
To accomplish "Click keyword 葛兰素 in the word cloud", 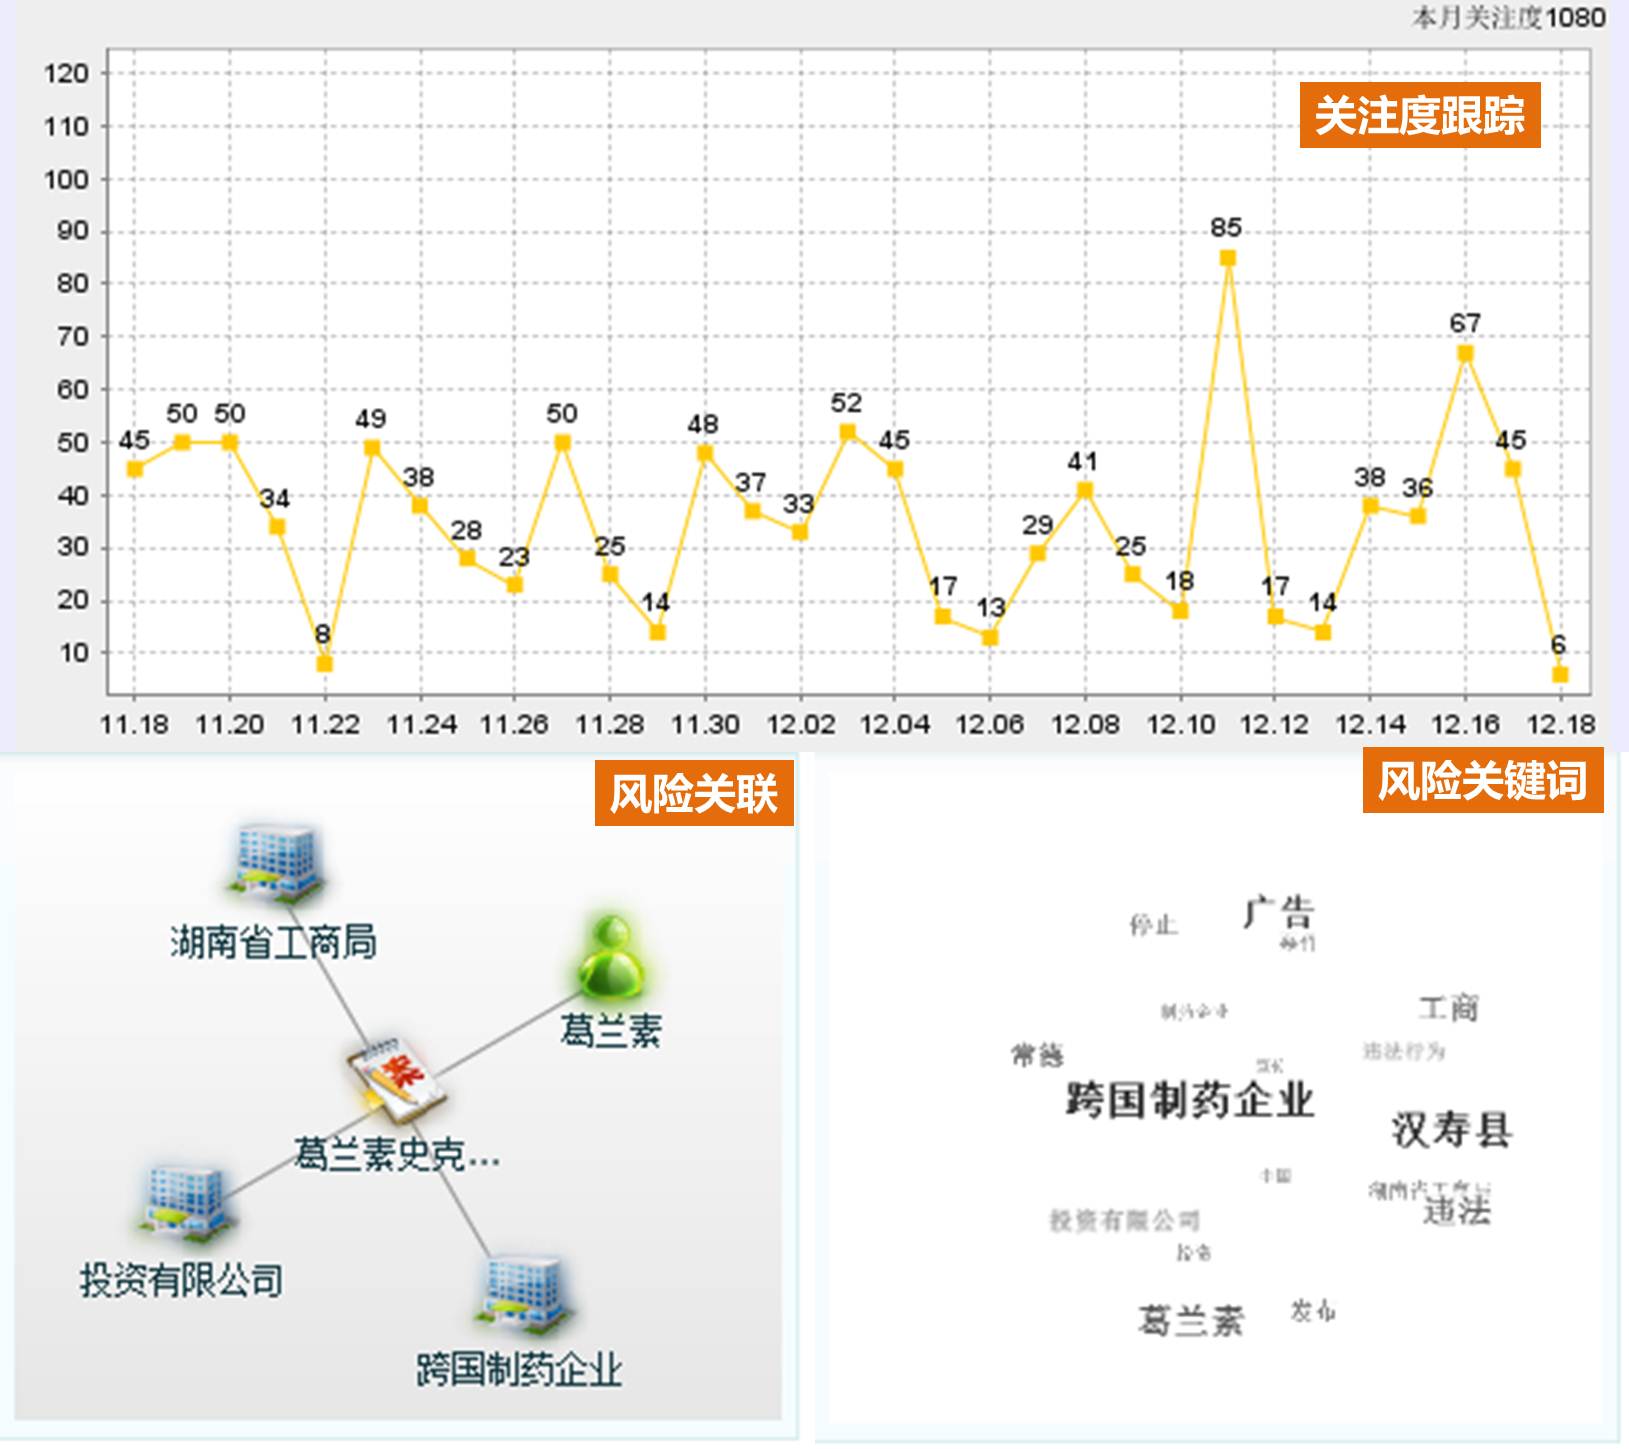I will [x=1190, y=1320].
